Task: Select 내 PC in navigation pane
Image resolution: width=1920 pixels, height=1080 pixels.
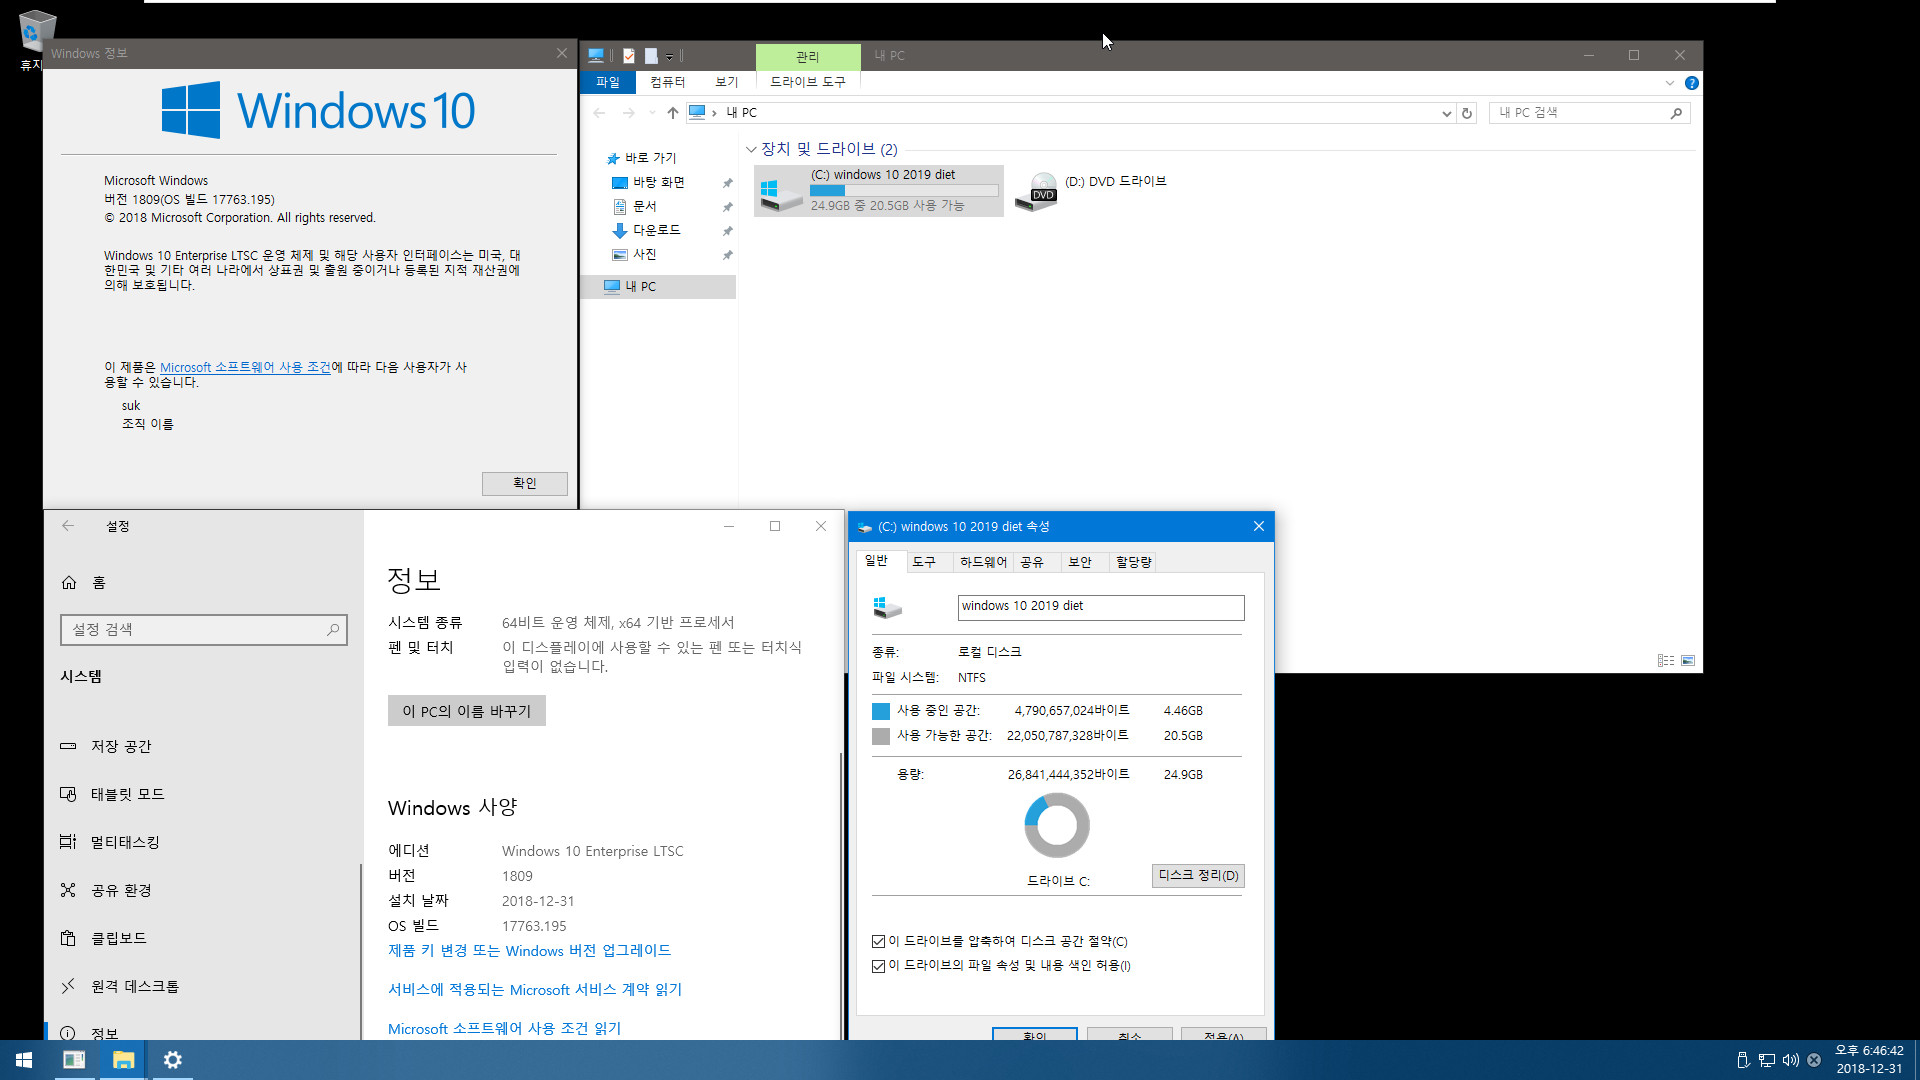Action: (x=658, y=286)
